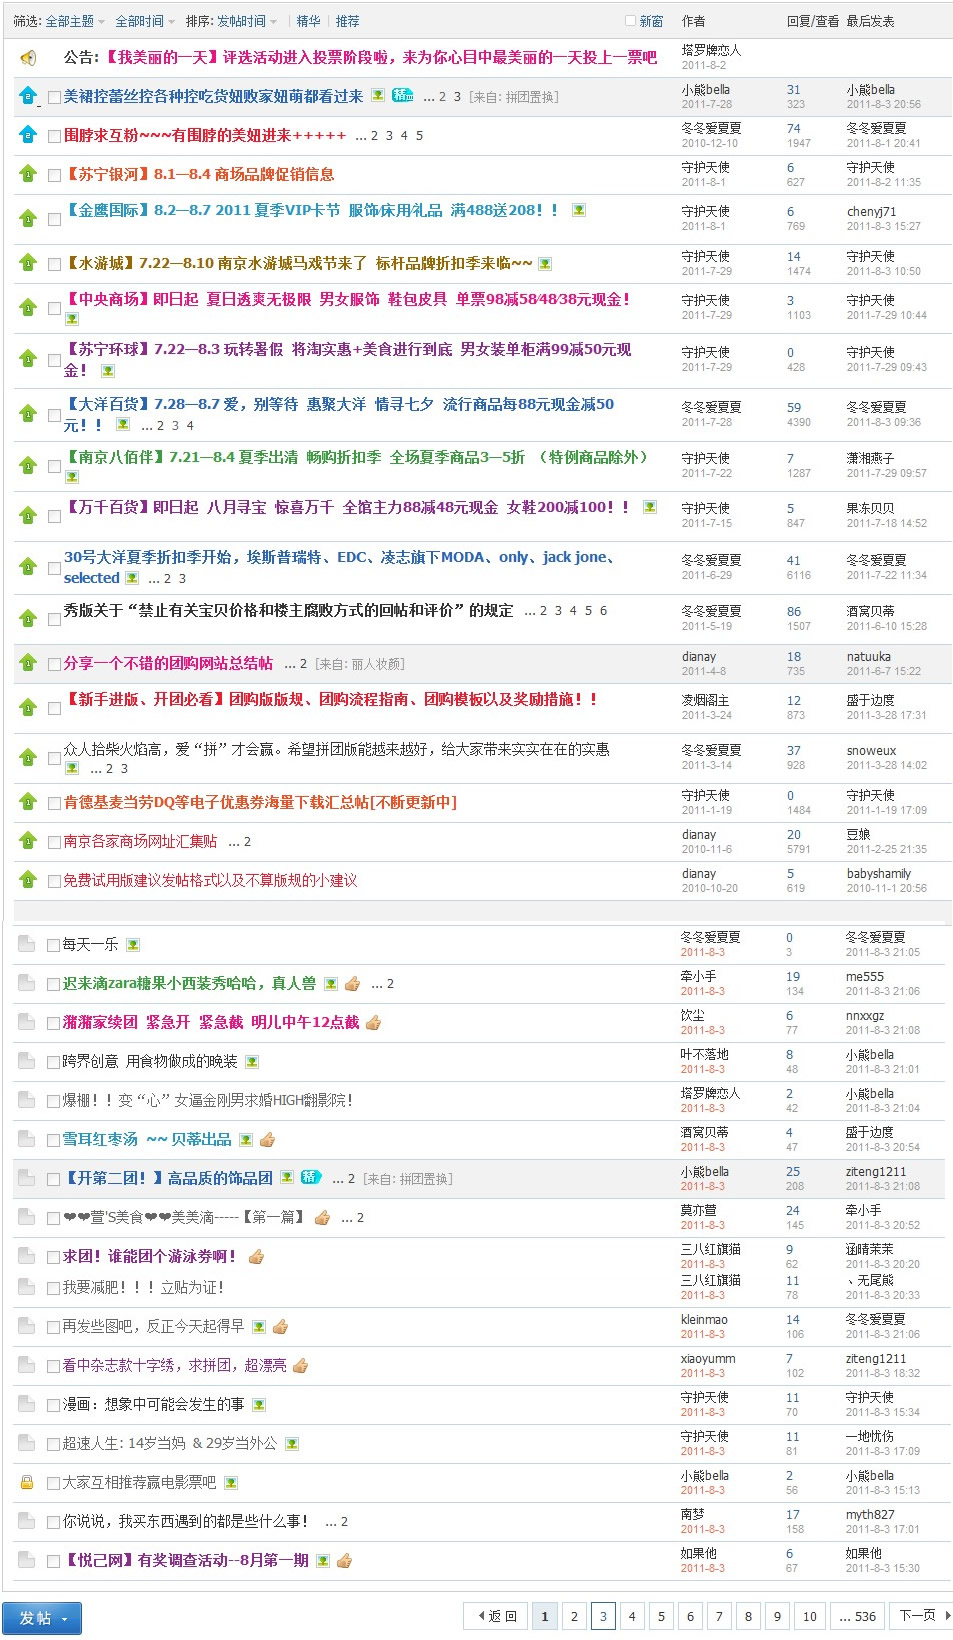Image resolution: width=953 pixels, height=1640 pixels.
Task: Click current page 1 indicator
Action: point(545,1616)
